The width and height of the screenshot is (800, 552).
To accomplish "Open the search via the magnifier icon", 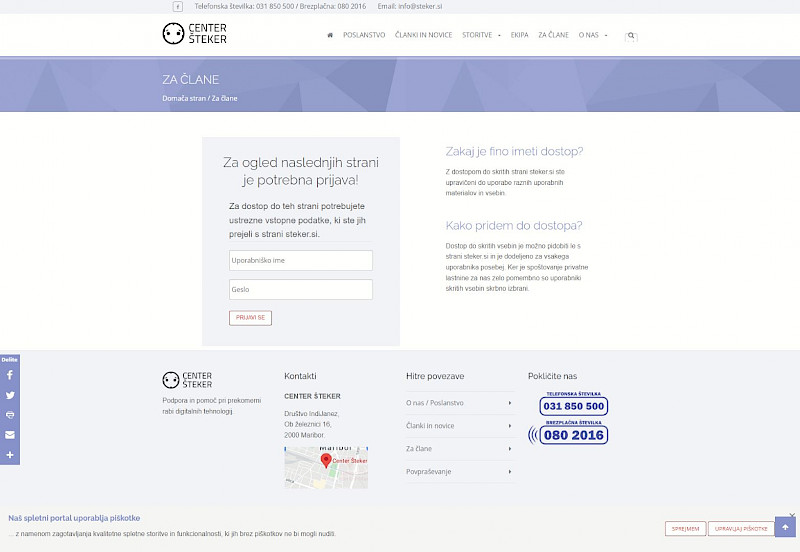I will point(631,35).
